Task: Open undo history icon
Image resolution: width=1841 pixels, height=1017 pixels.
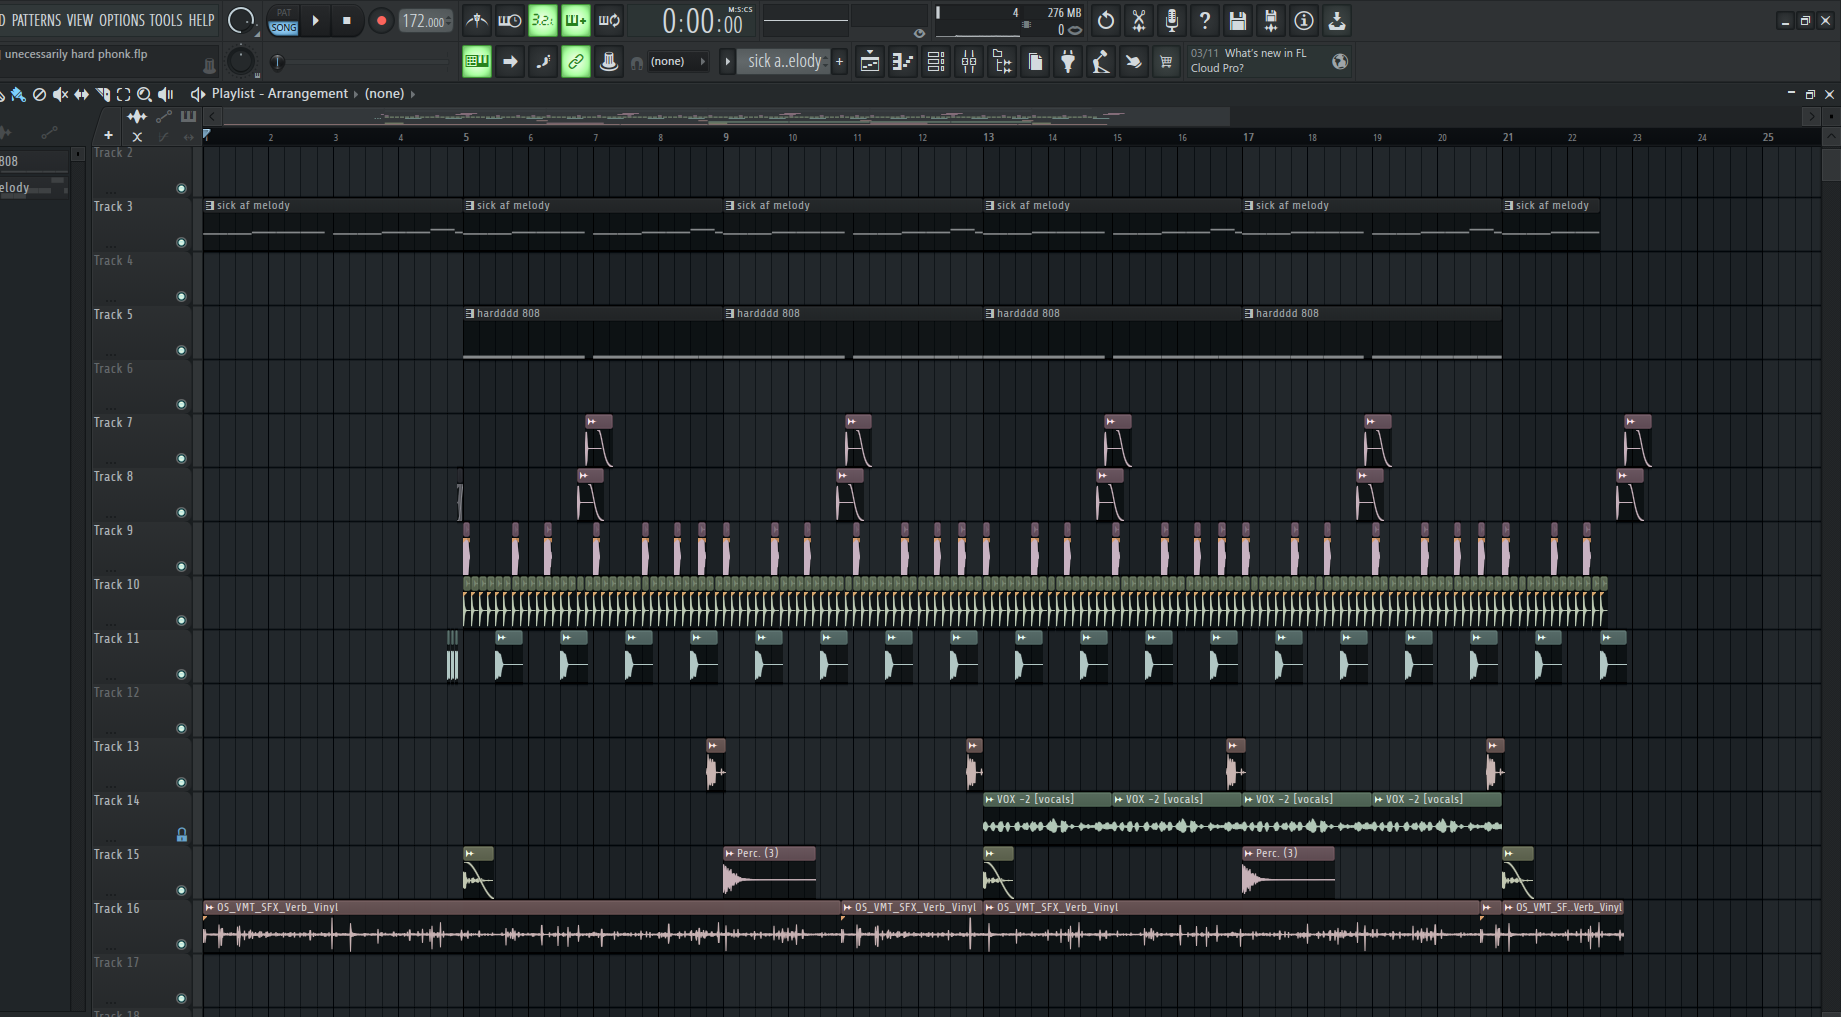Action: click(x=1106, y=20)
